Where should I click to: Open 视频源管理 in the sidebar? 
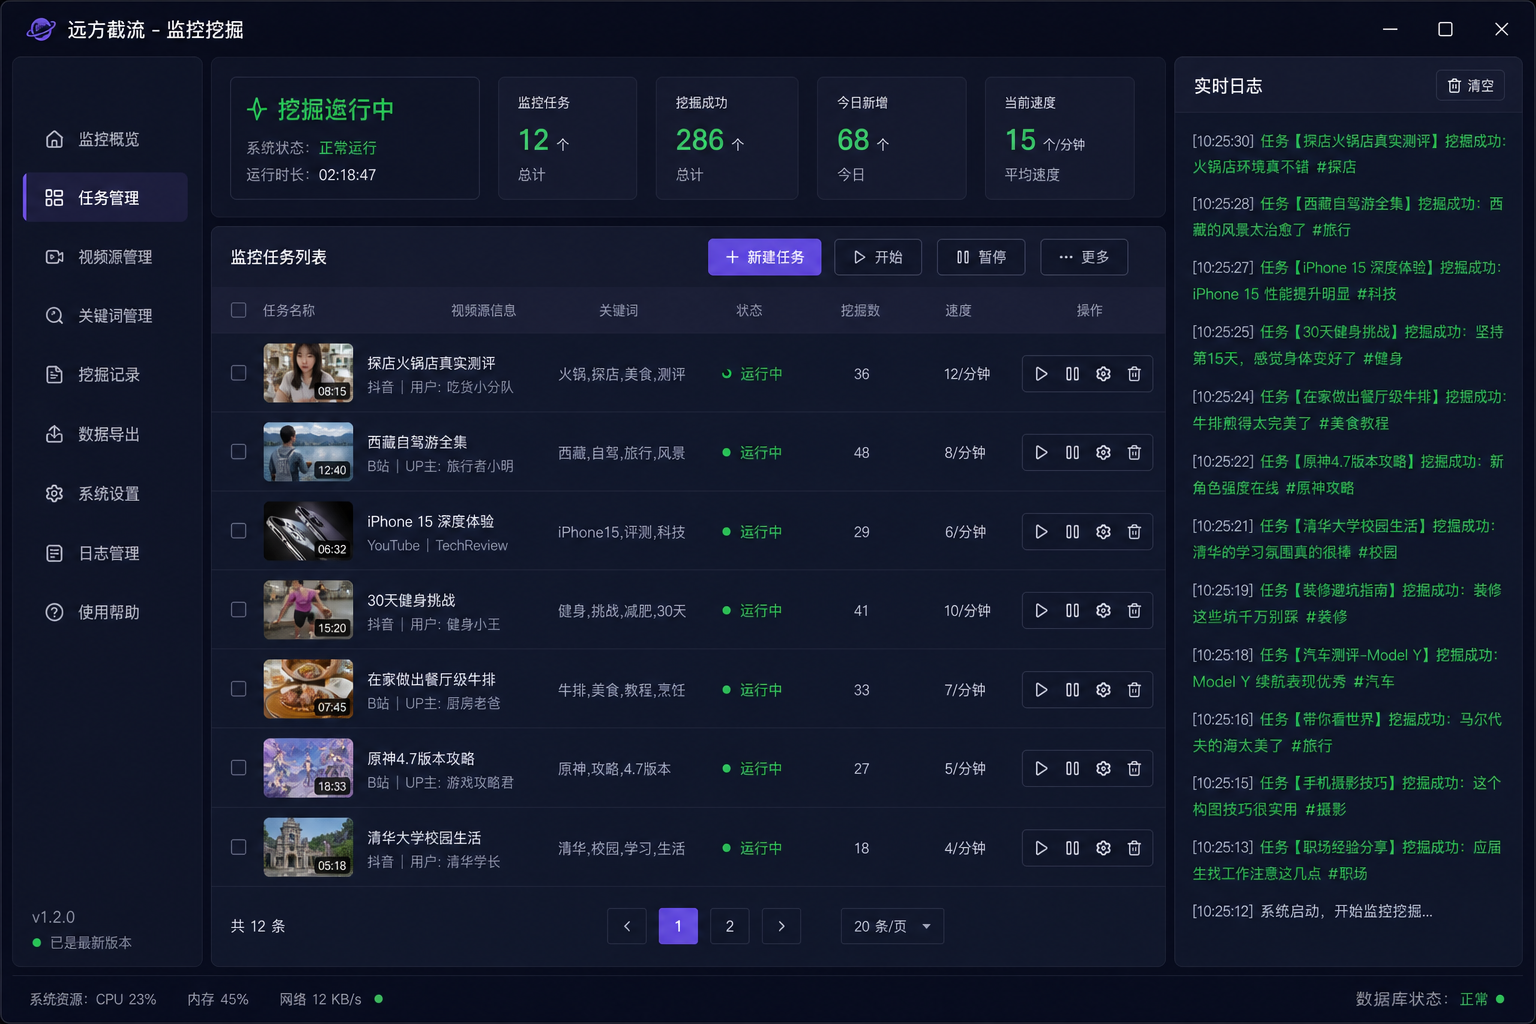(x=105, y=257)
